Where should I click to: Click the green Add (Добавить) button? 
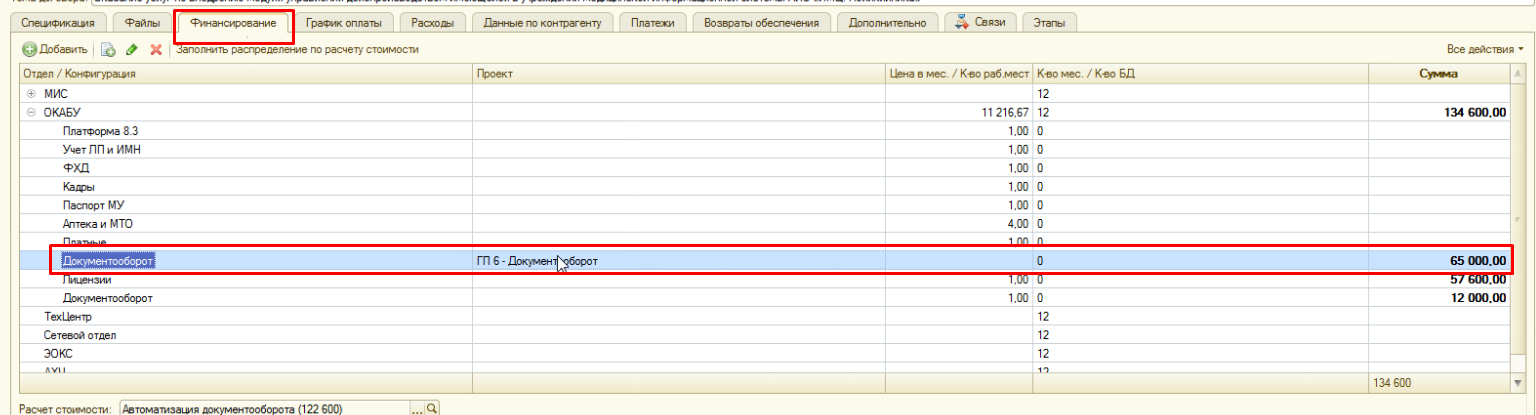tap(56, 49)
